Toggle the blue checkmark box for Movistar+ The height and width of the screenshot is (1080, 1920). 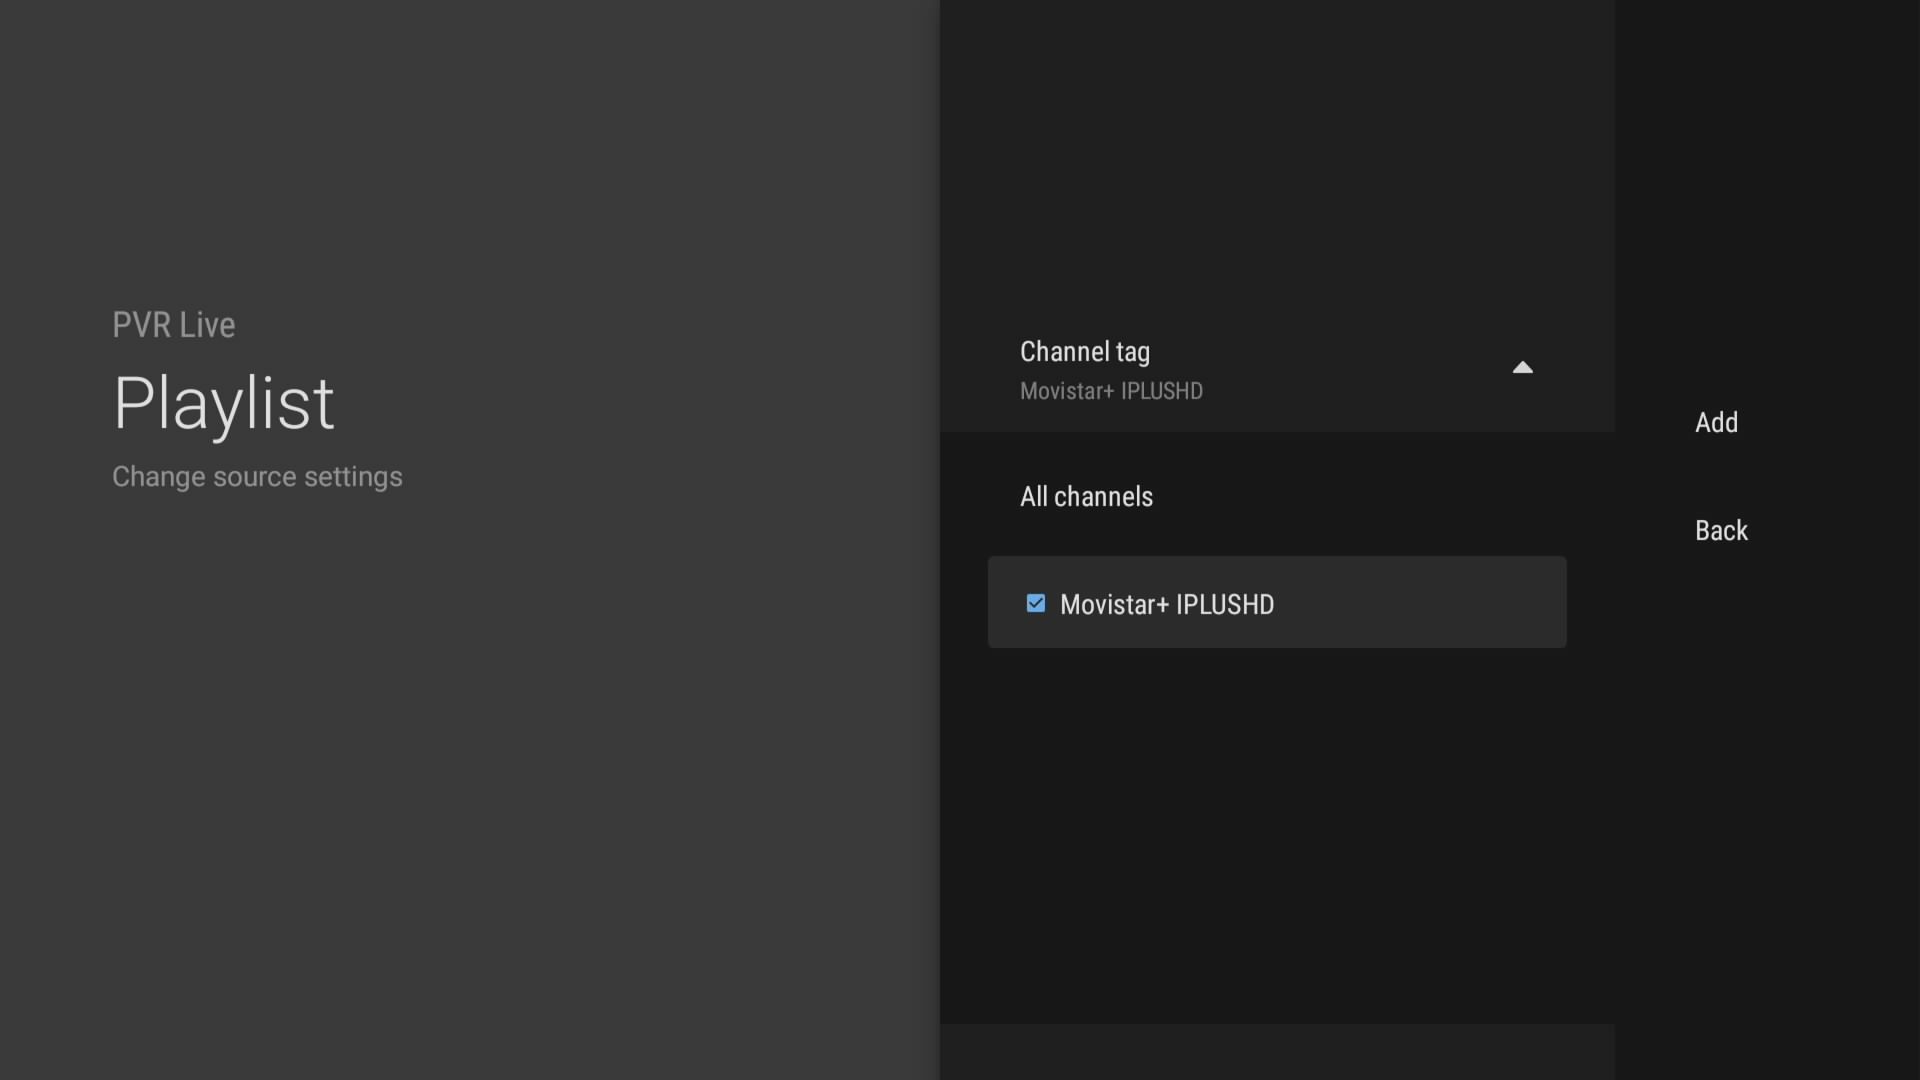(1036, 603)
